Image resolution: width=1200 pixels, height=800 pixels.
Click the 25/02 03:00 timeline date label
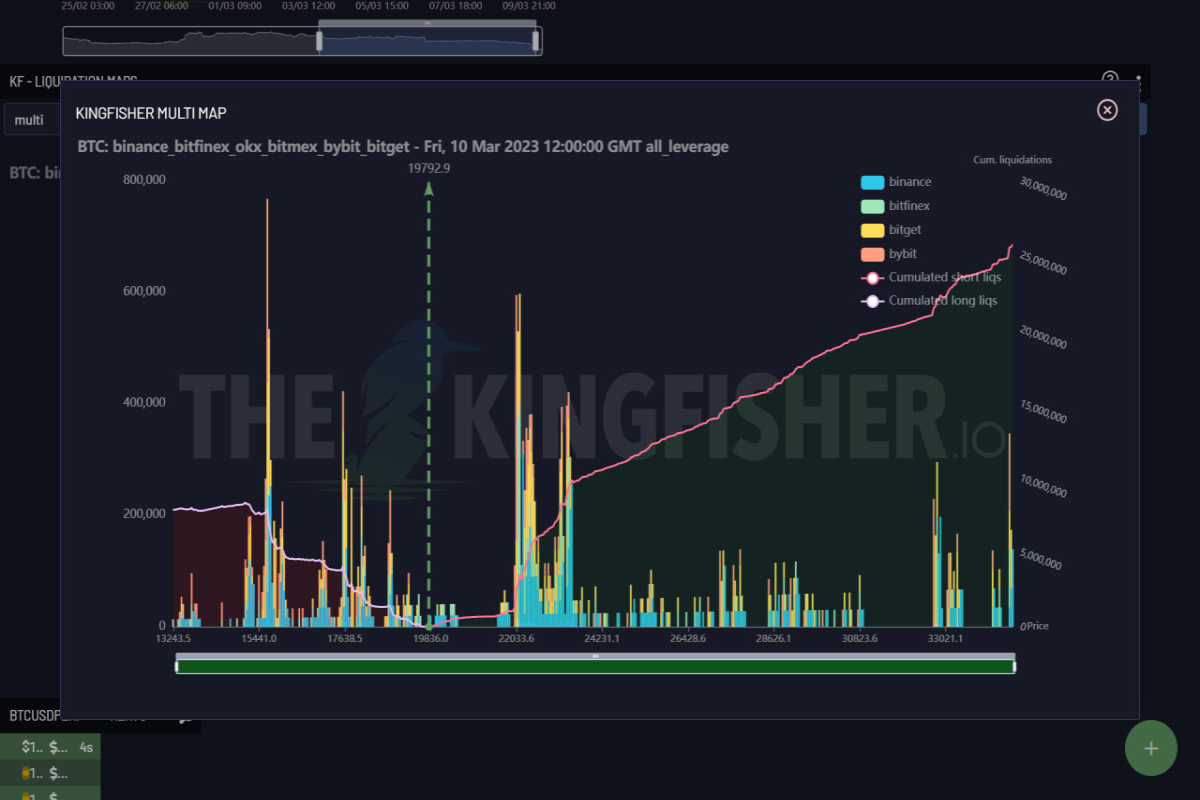click(88, 5)
